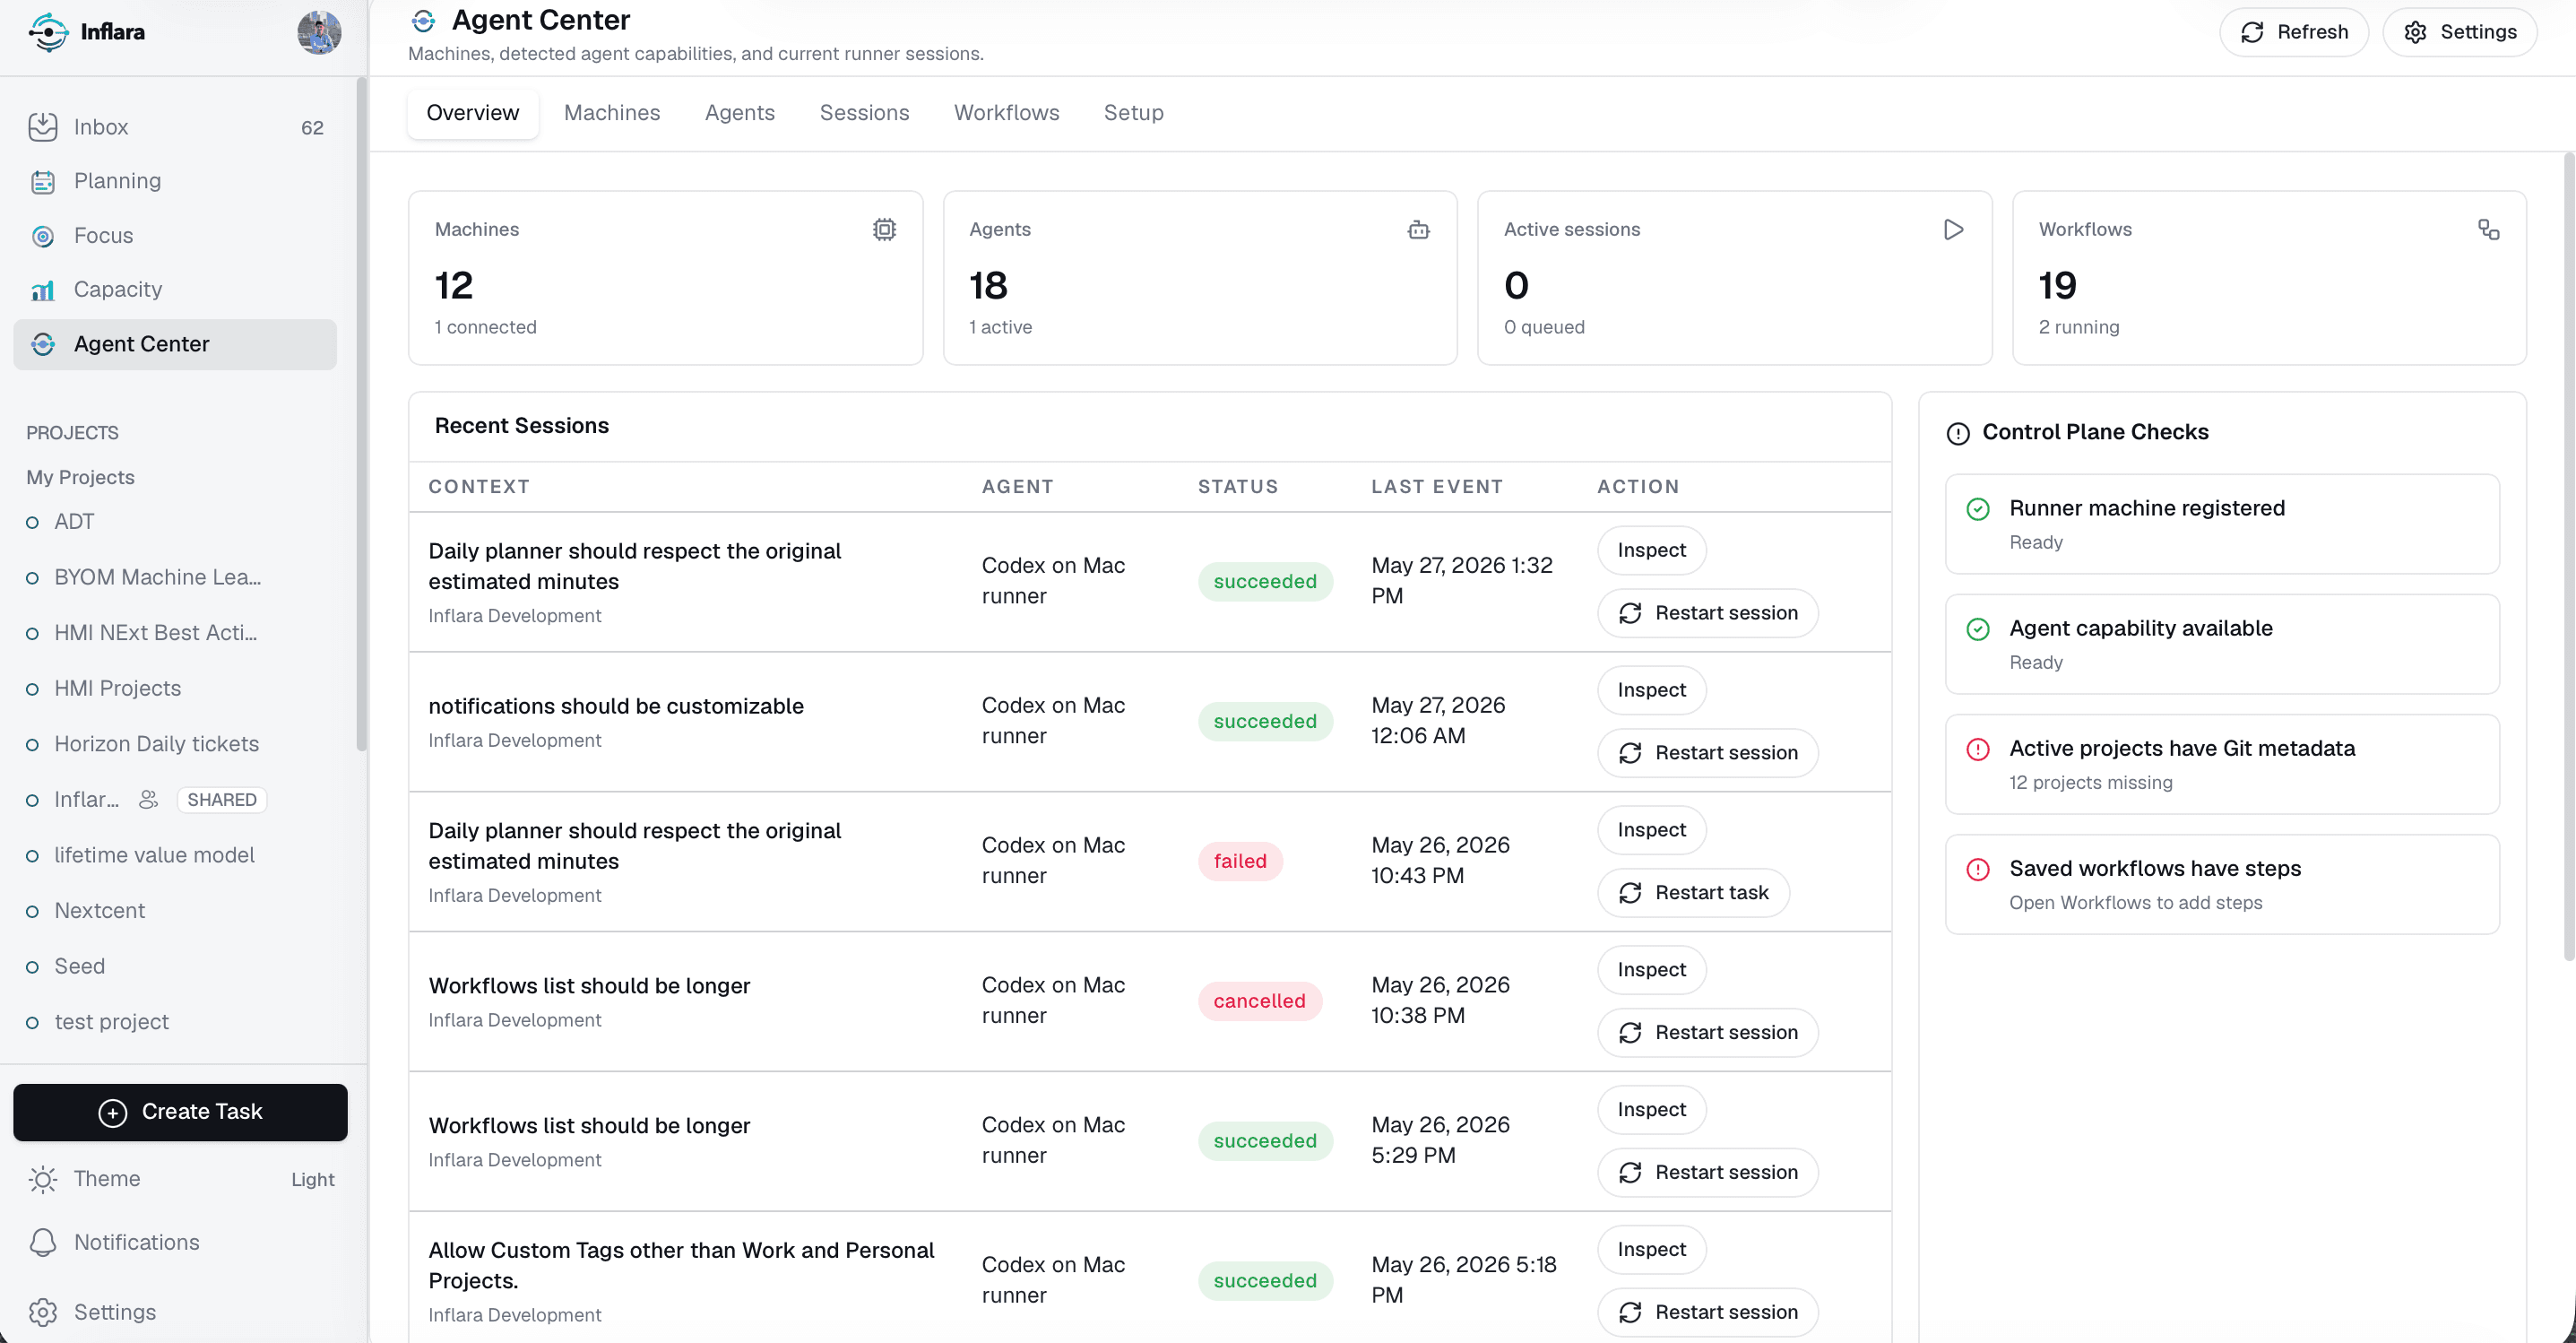Click the Refresh button
2576x1343 pixels.
2294,32
